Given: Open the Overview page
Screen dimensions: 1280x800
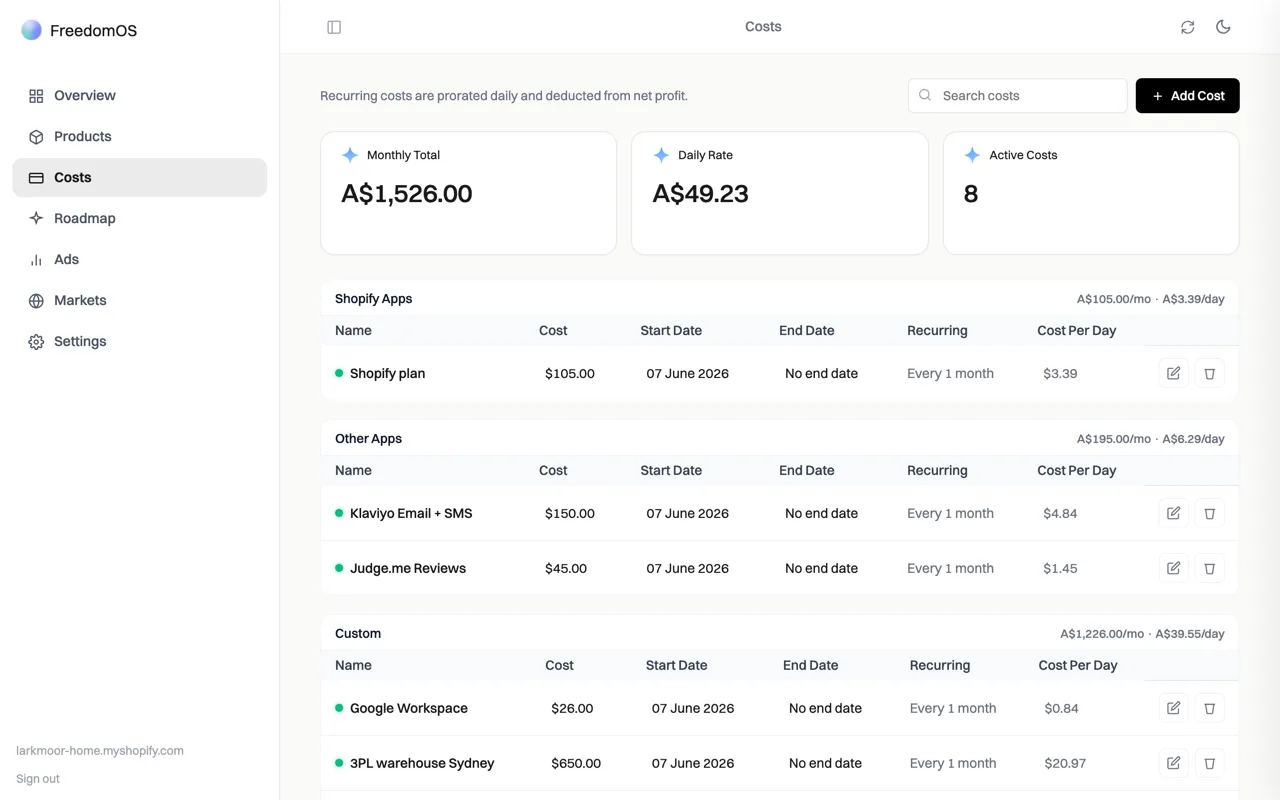Looking at the screenshot, I should (x=140, y=96).
